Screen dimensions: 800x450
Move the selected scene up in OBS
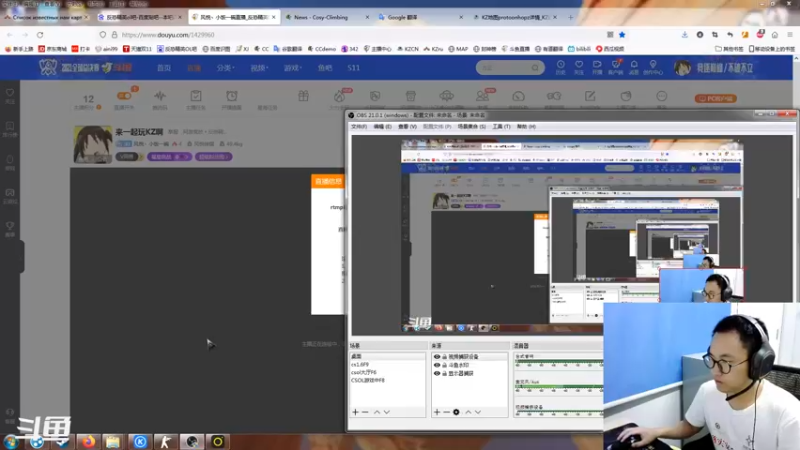coord(377,412)
